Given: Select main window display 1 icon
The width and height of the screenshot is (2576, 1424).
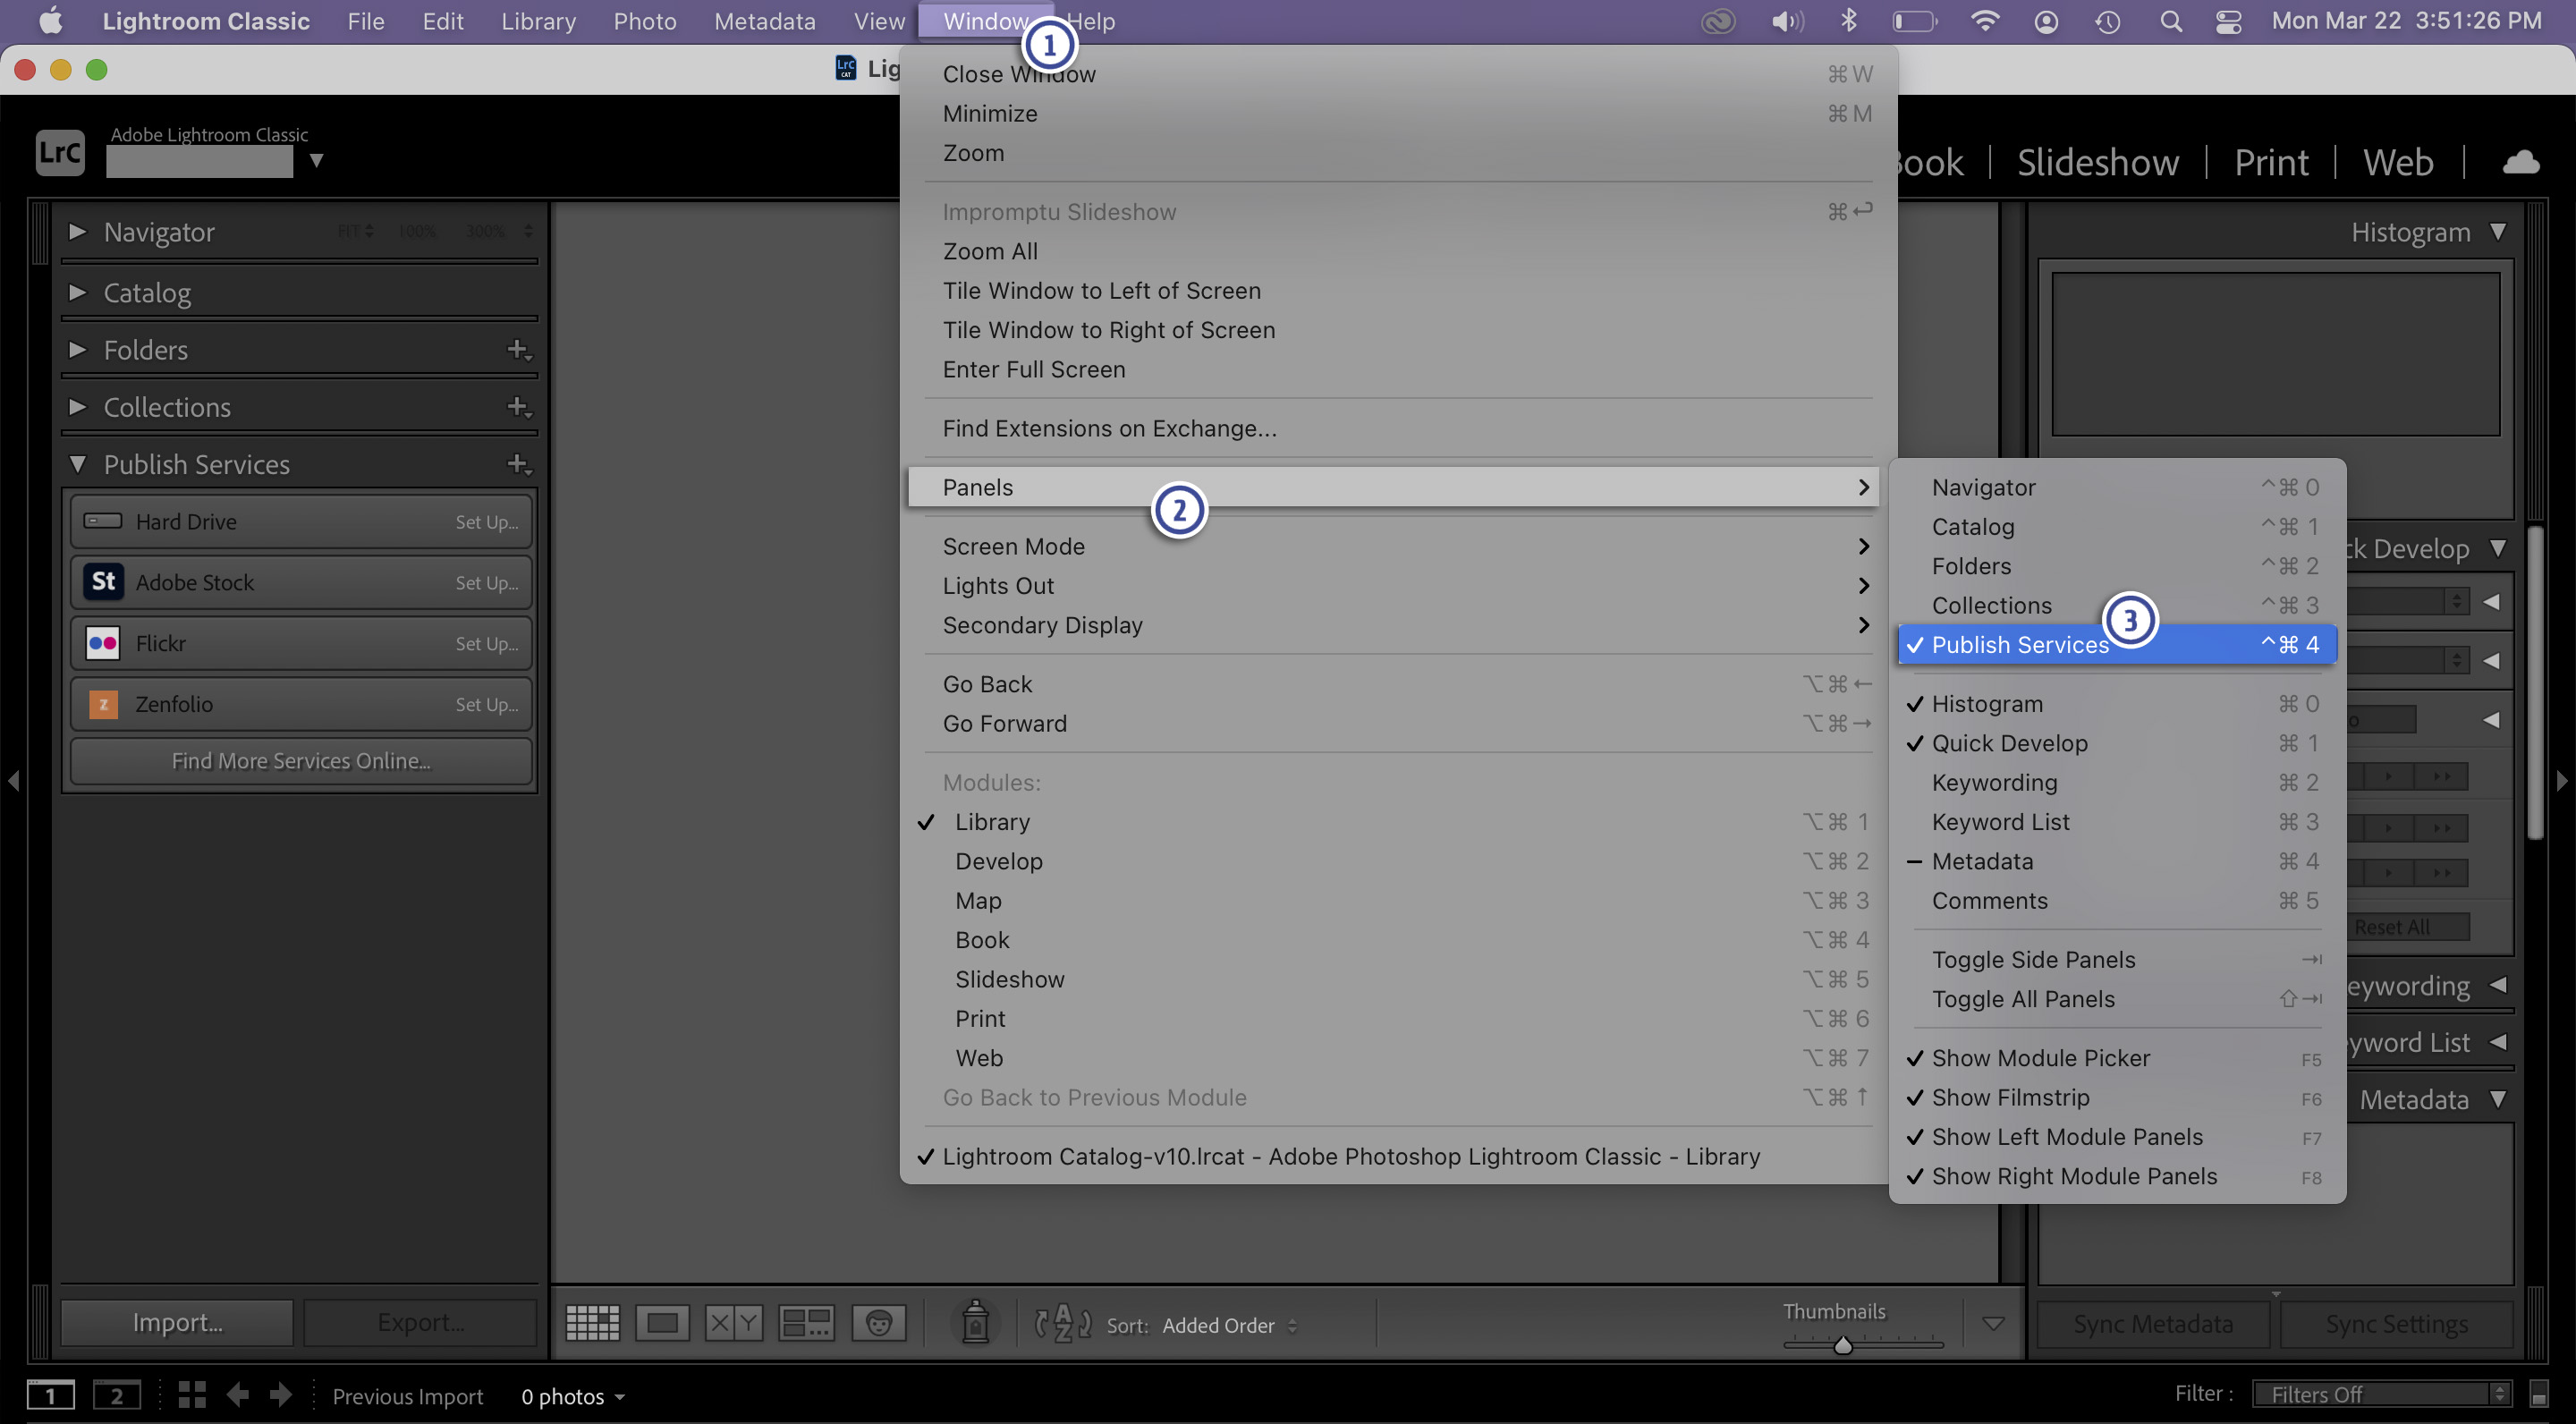Looking at the screenshot, I should (x=50, y=1395).
